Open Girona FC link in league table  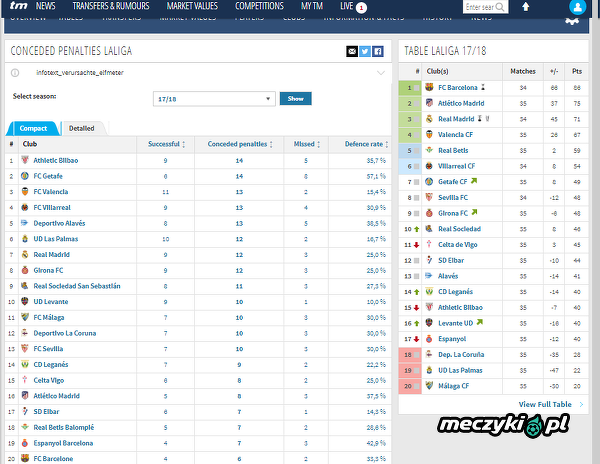coord(453,213)
